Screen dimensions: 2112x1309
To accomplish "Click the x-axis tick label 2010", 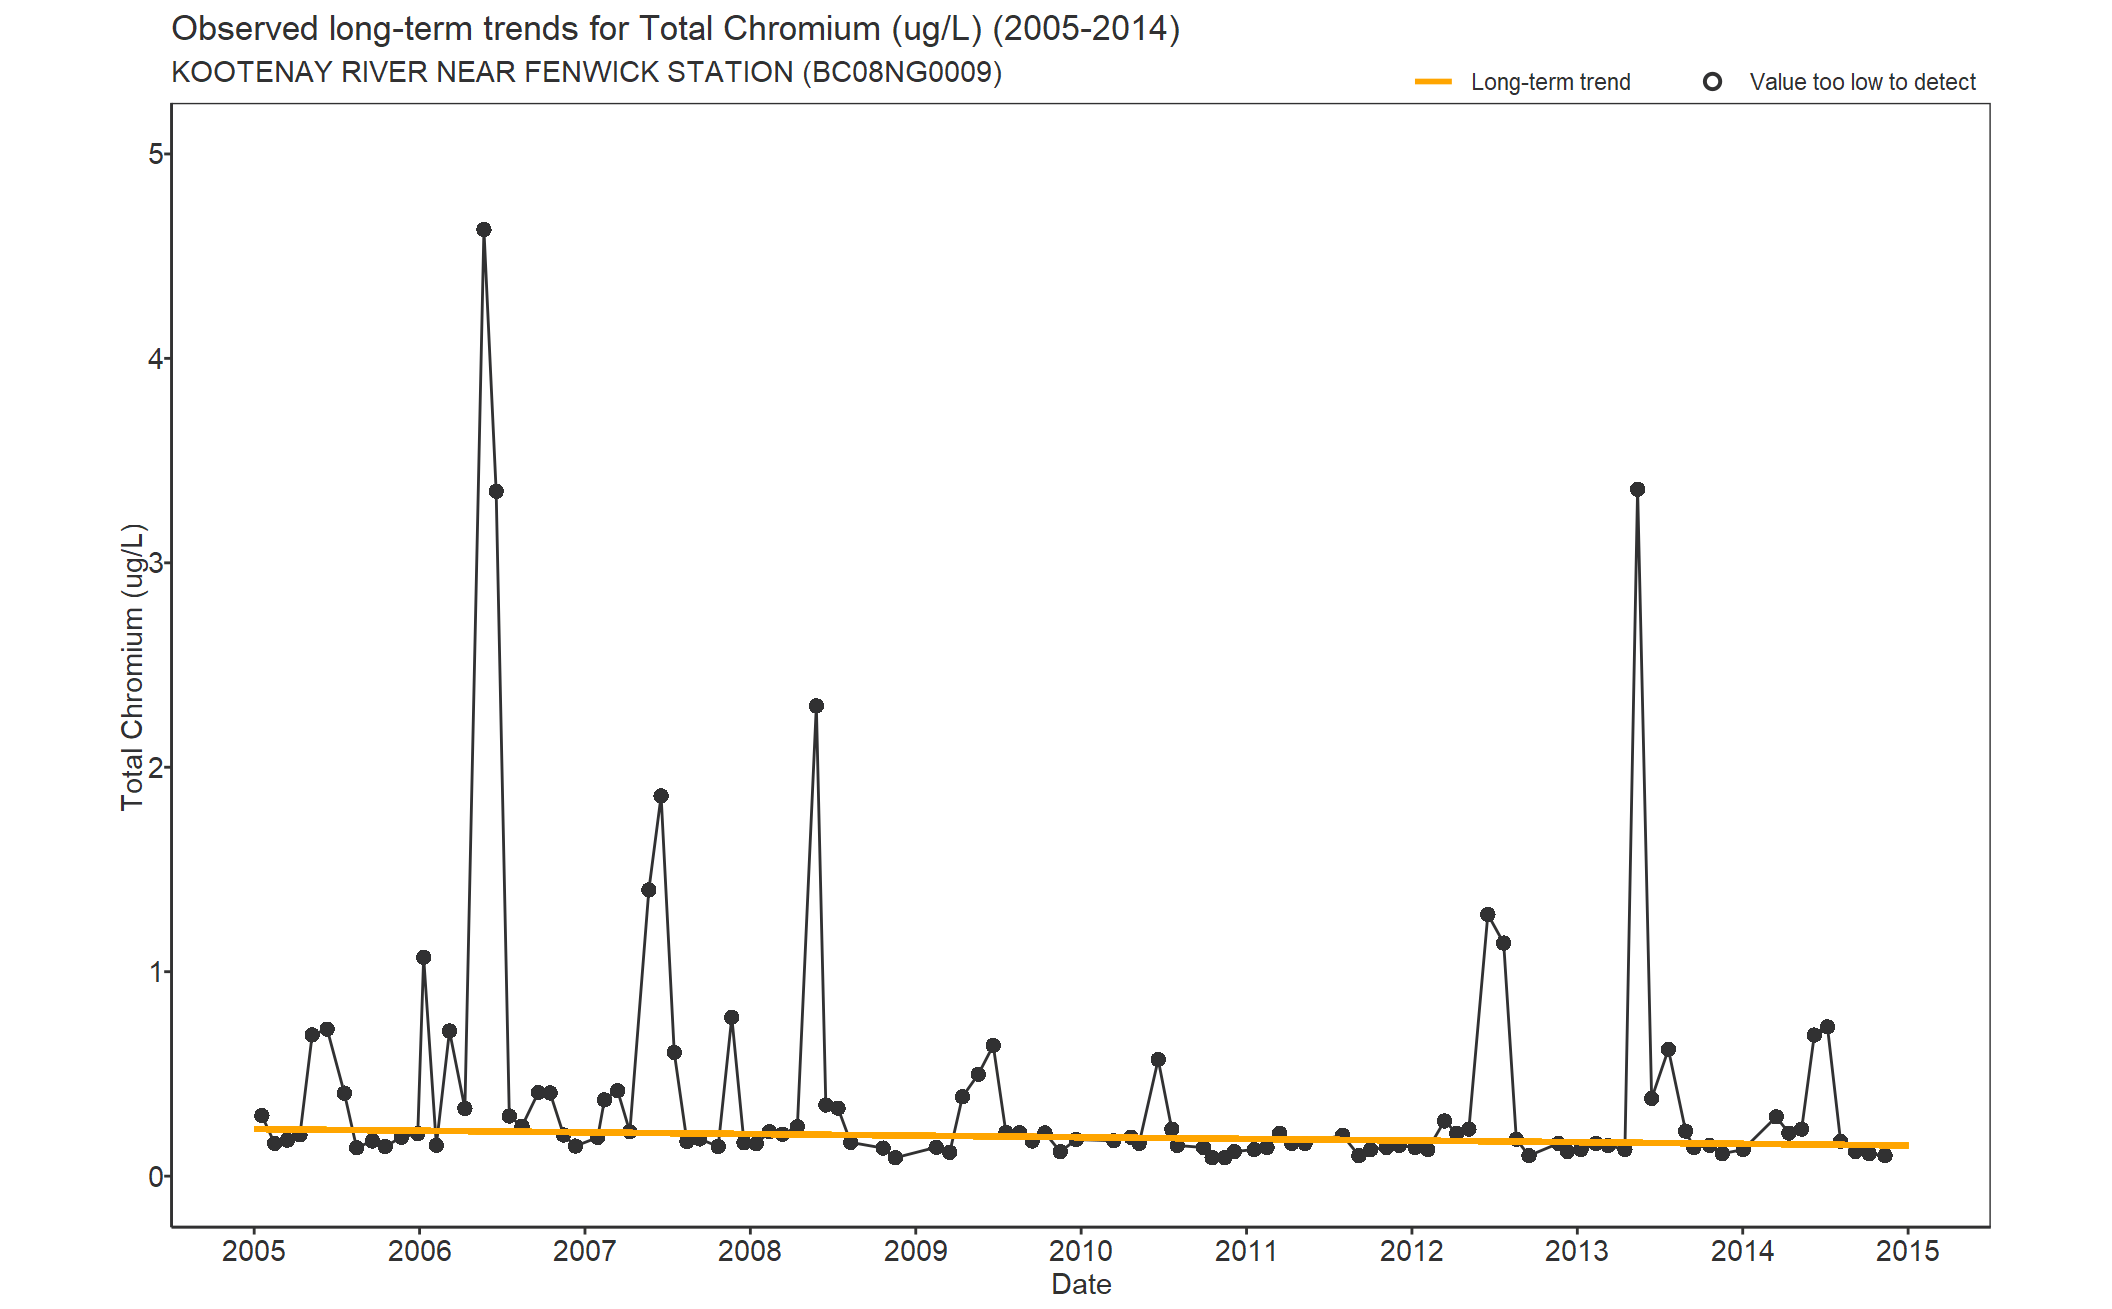I will pyautogui.click(x=1081, y=1251).
